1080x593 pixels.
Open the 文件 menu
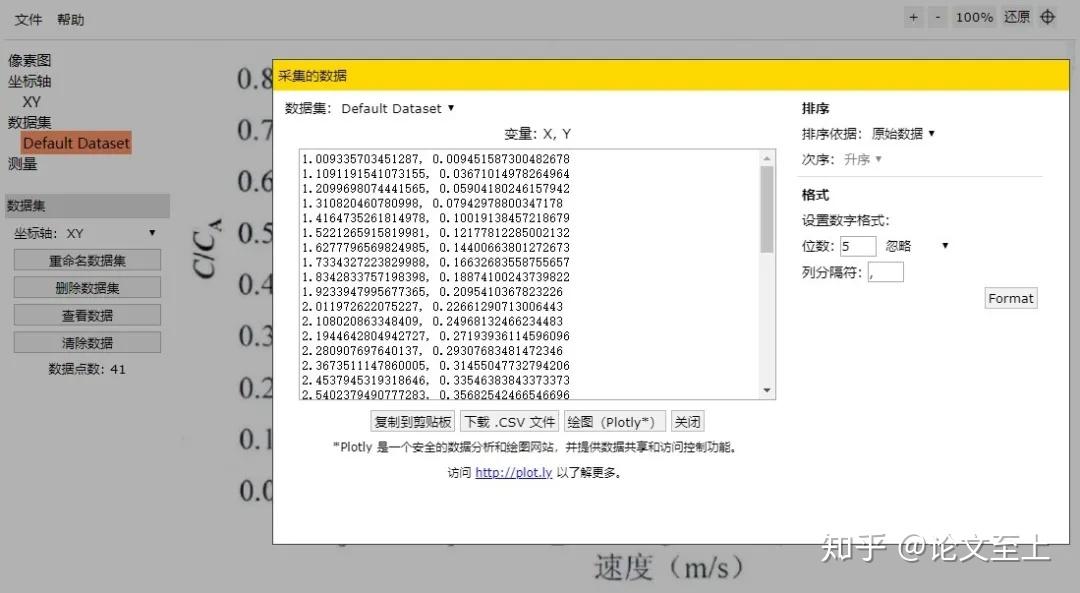(26, 19)
